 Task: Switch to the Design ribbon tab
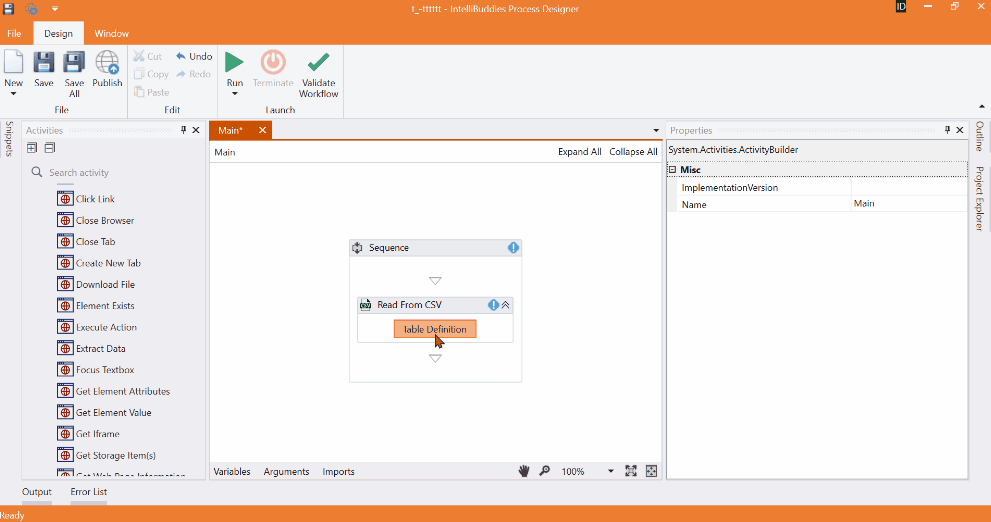point(58,33)
